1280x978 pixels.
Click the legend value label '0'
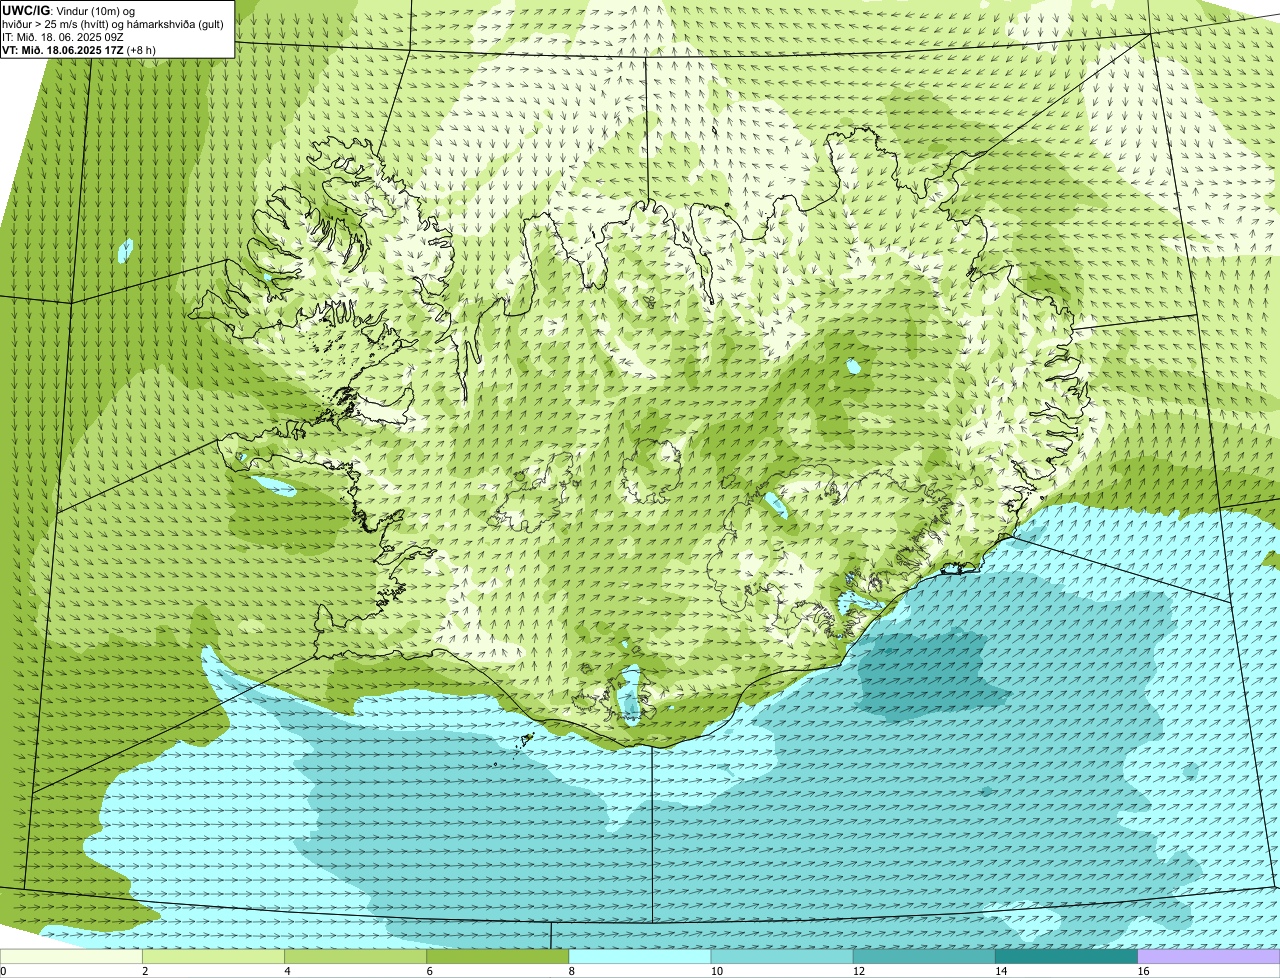[4, 971]
